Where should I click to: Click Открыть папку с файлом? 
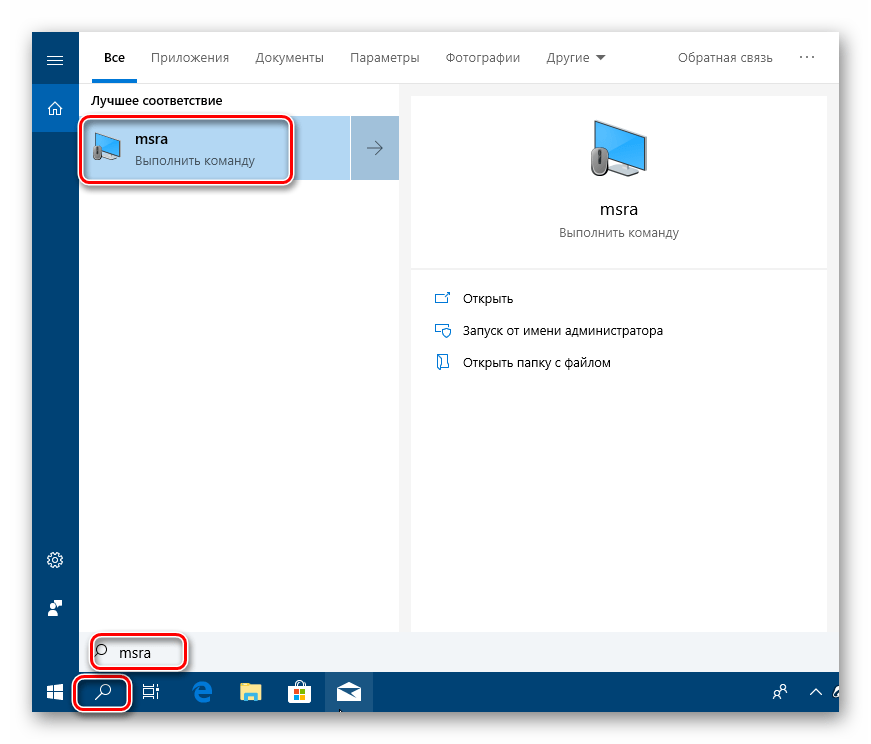tap(536, 362)
